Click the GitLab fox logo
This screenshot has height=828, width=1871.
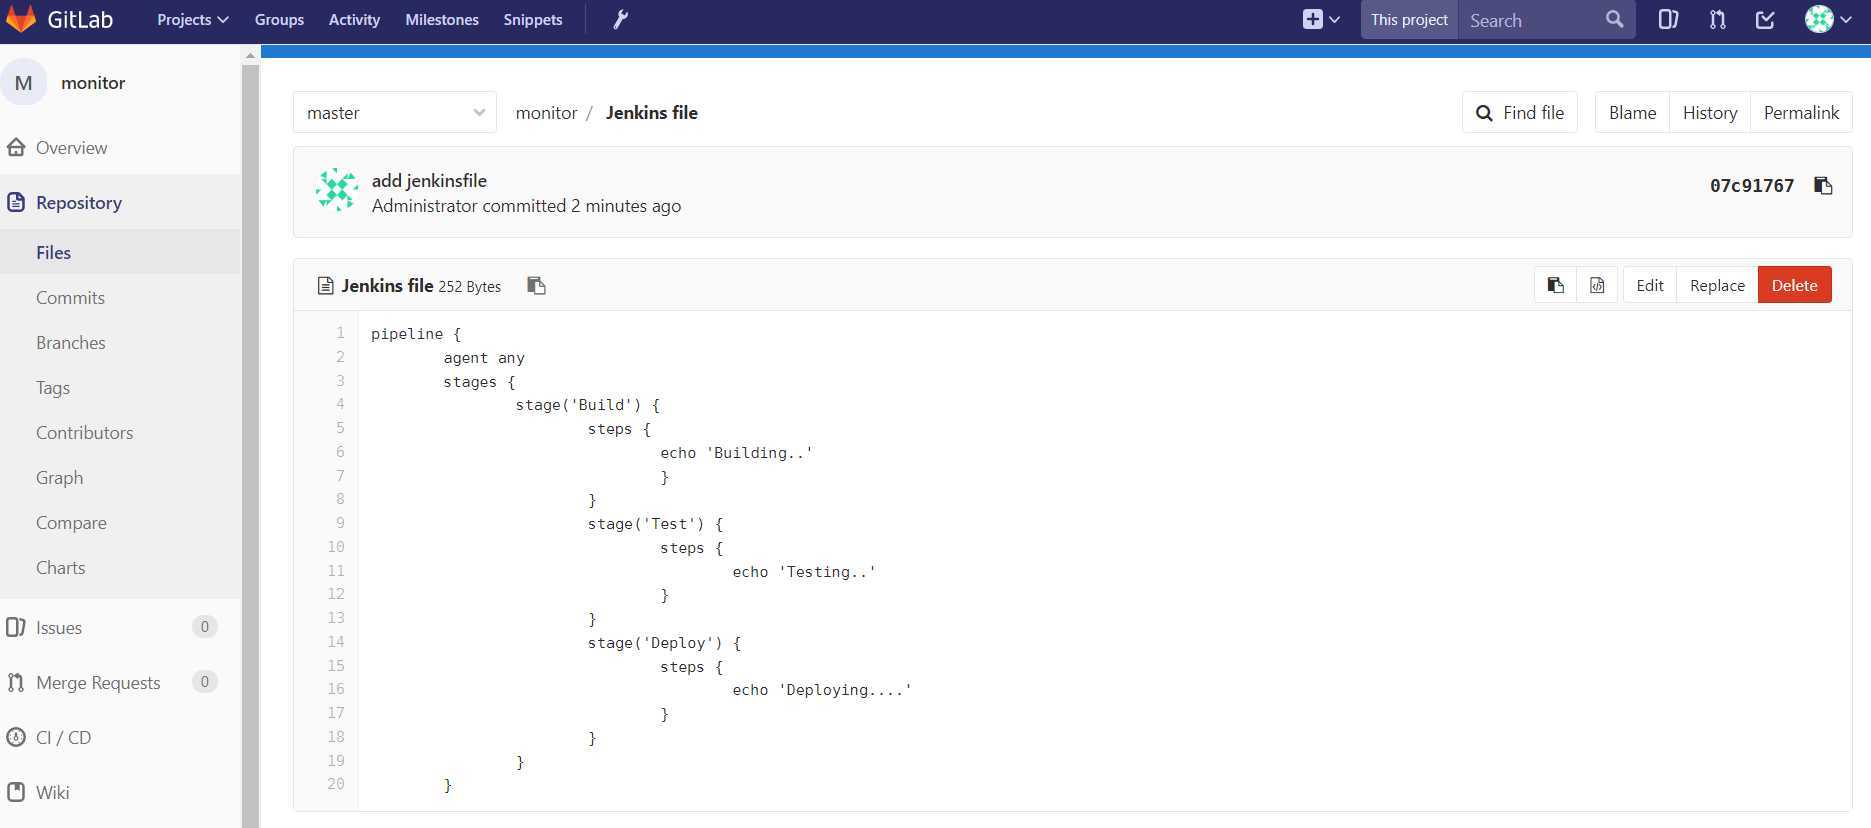click(22, 20)
